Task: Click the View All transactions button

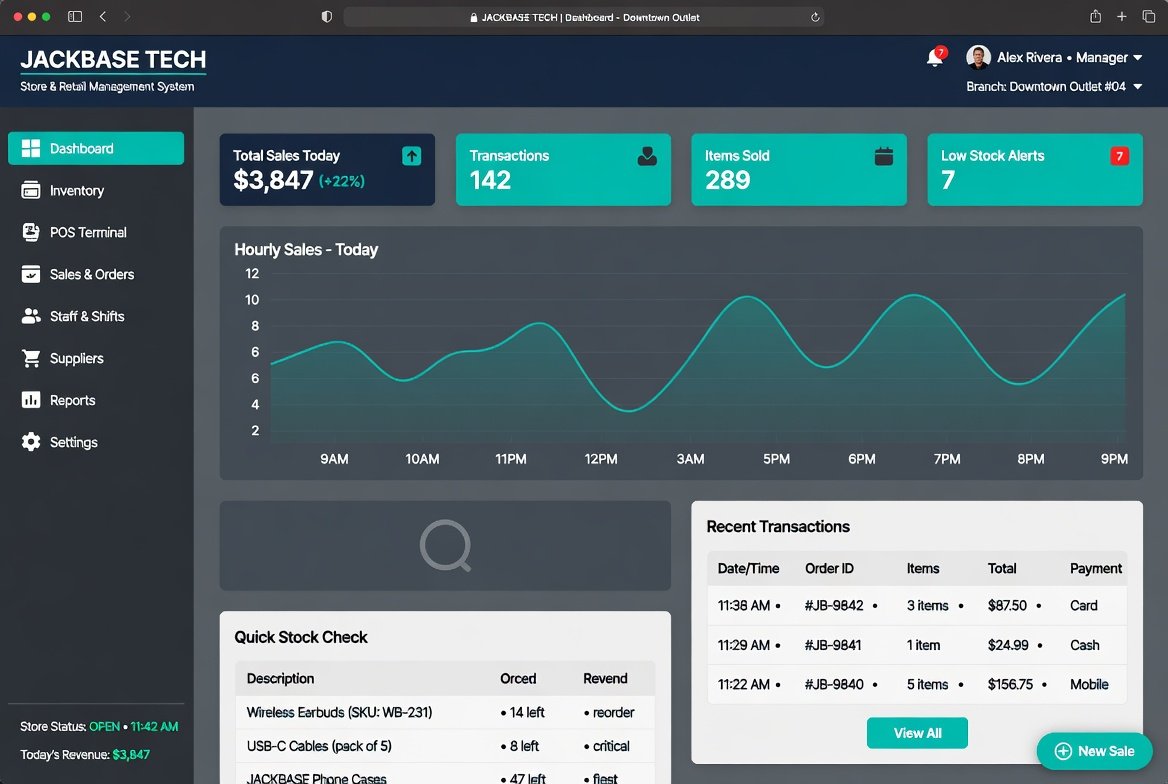Action: pos(917,733)
